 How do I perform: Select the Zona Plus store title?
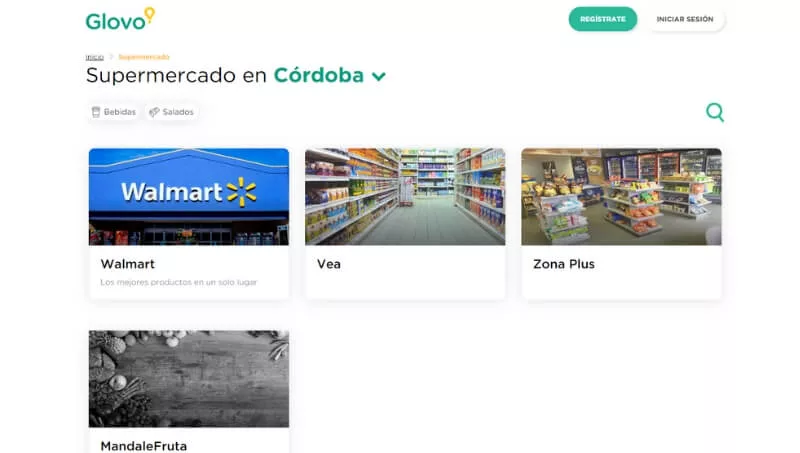click(x=564, y=264)
